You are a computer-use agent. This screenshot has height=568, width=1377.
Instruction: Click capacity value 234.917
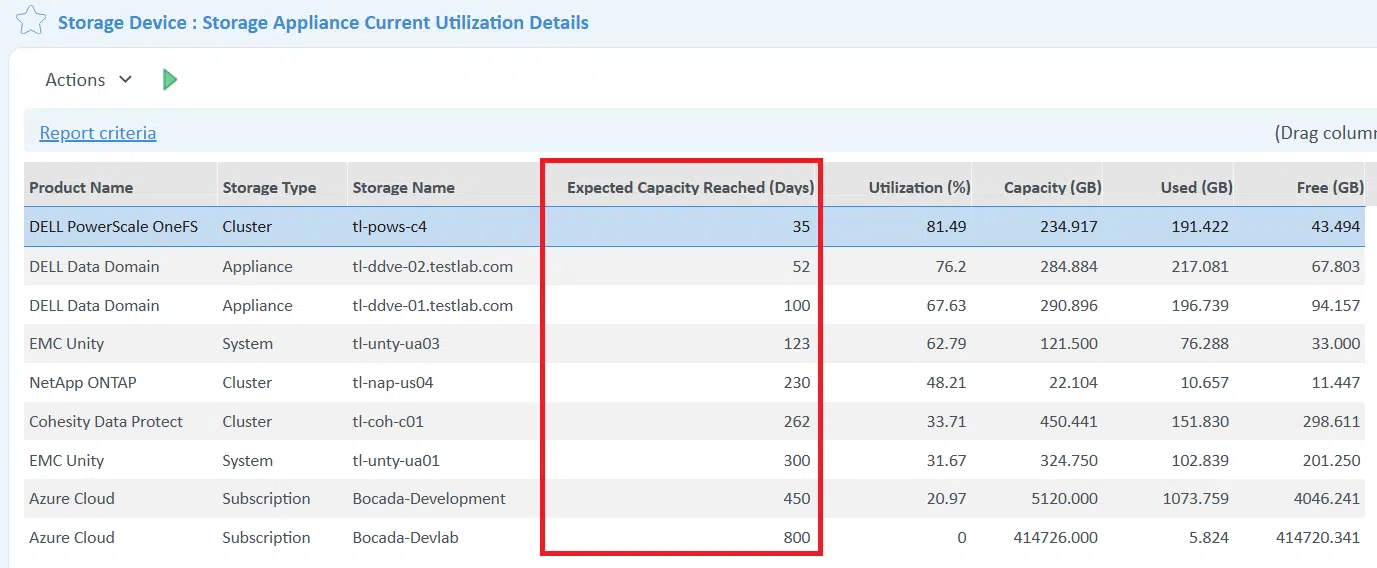pyautogui.click(x=1067, y=227)
